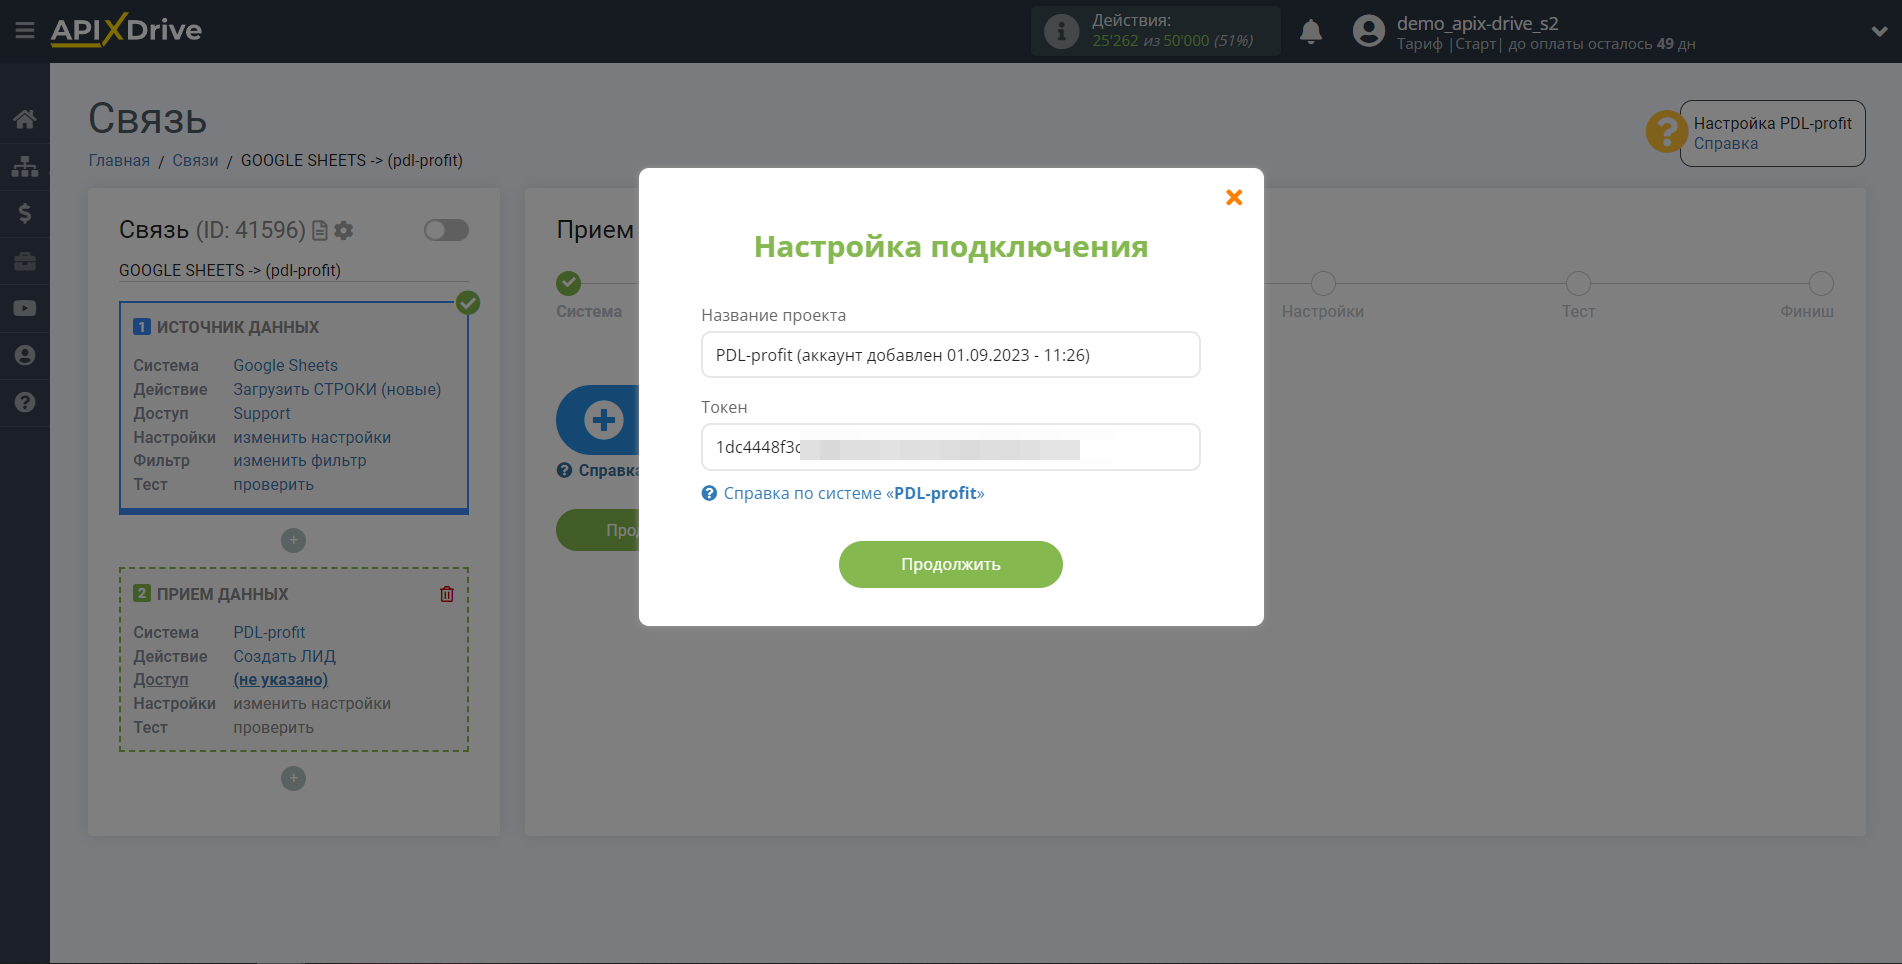Select the Система step marker
1902x964 pixels.
pyautogui.click(x=569, y=283)
